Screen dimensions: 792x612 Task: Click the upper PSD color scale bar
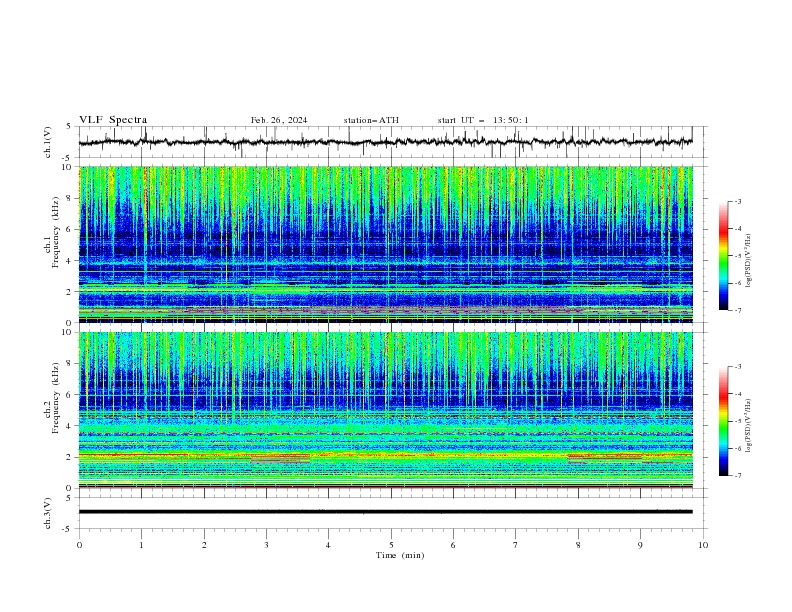coord(724,256)
